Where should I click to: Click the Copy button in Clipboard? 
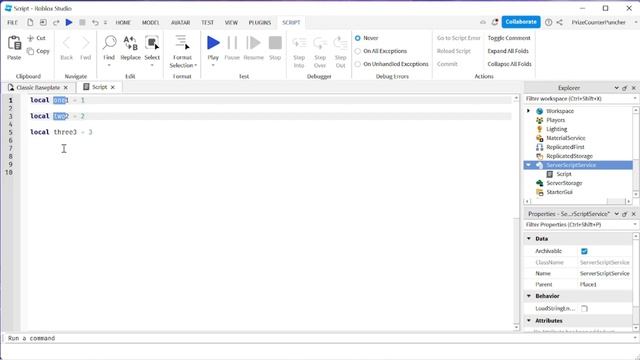click(38, 51)
